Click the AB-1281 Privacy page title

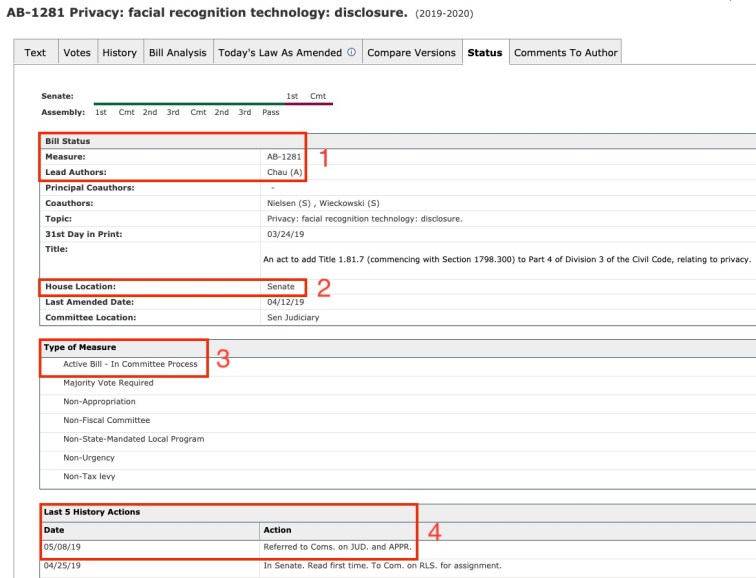(x=206, y=13)
